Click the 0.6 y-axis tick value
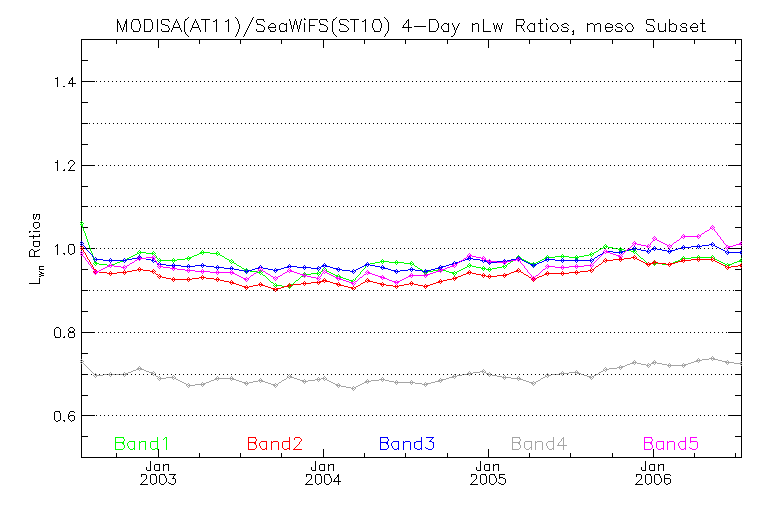This screenshot has width=768, height=512. pyautogui.click(x=65, y=416)
